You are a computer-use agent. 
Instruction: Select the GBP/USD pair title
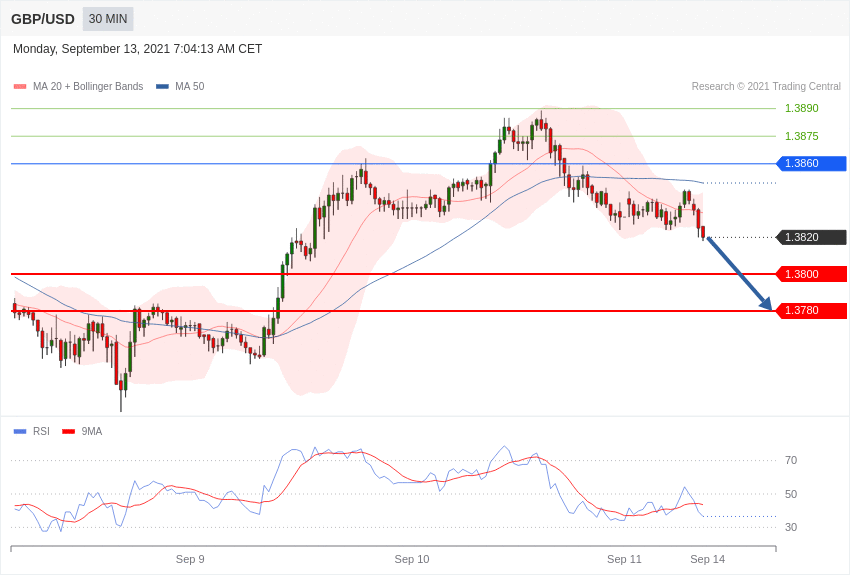[43, 20]
